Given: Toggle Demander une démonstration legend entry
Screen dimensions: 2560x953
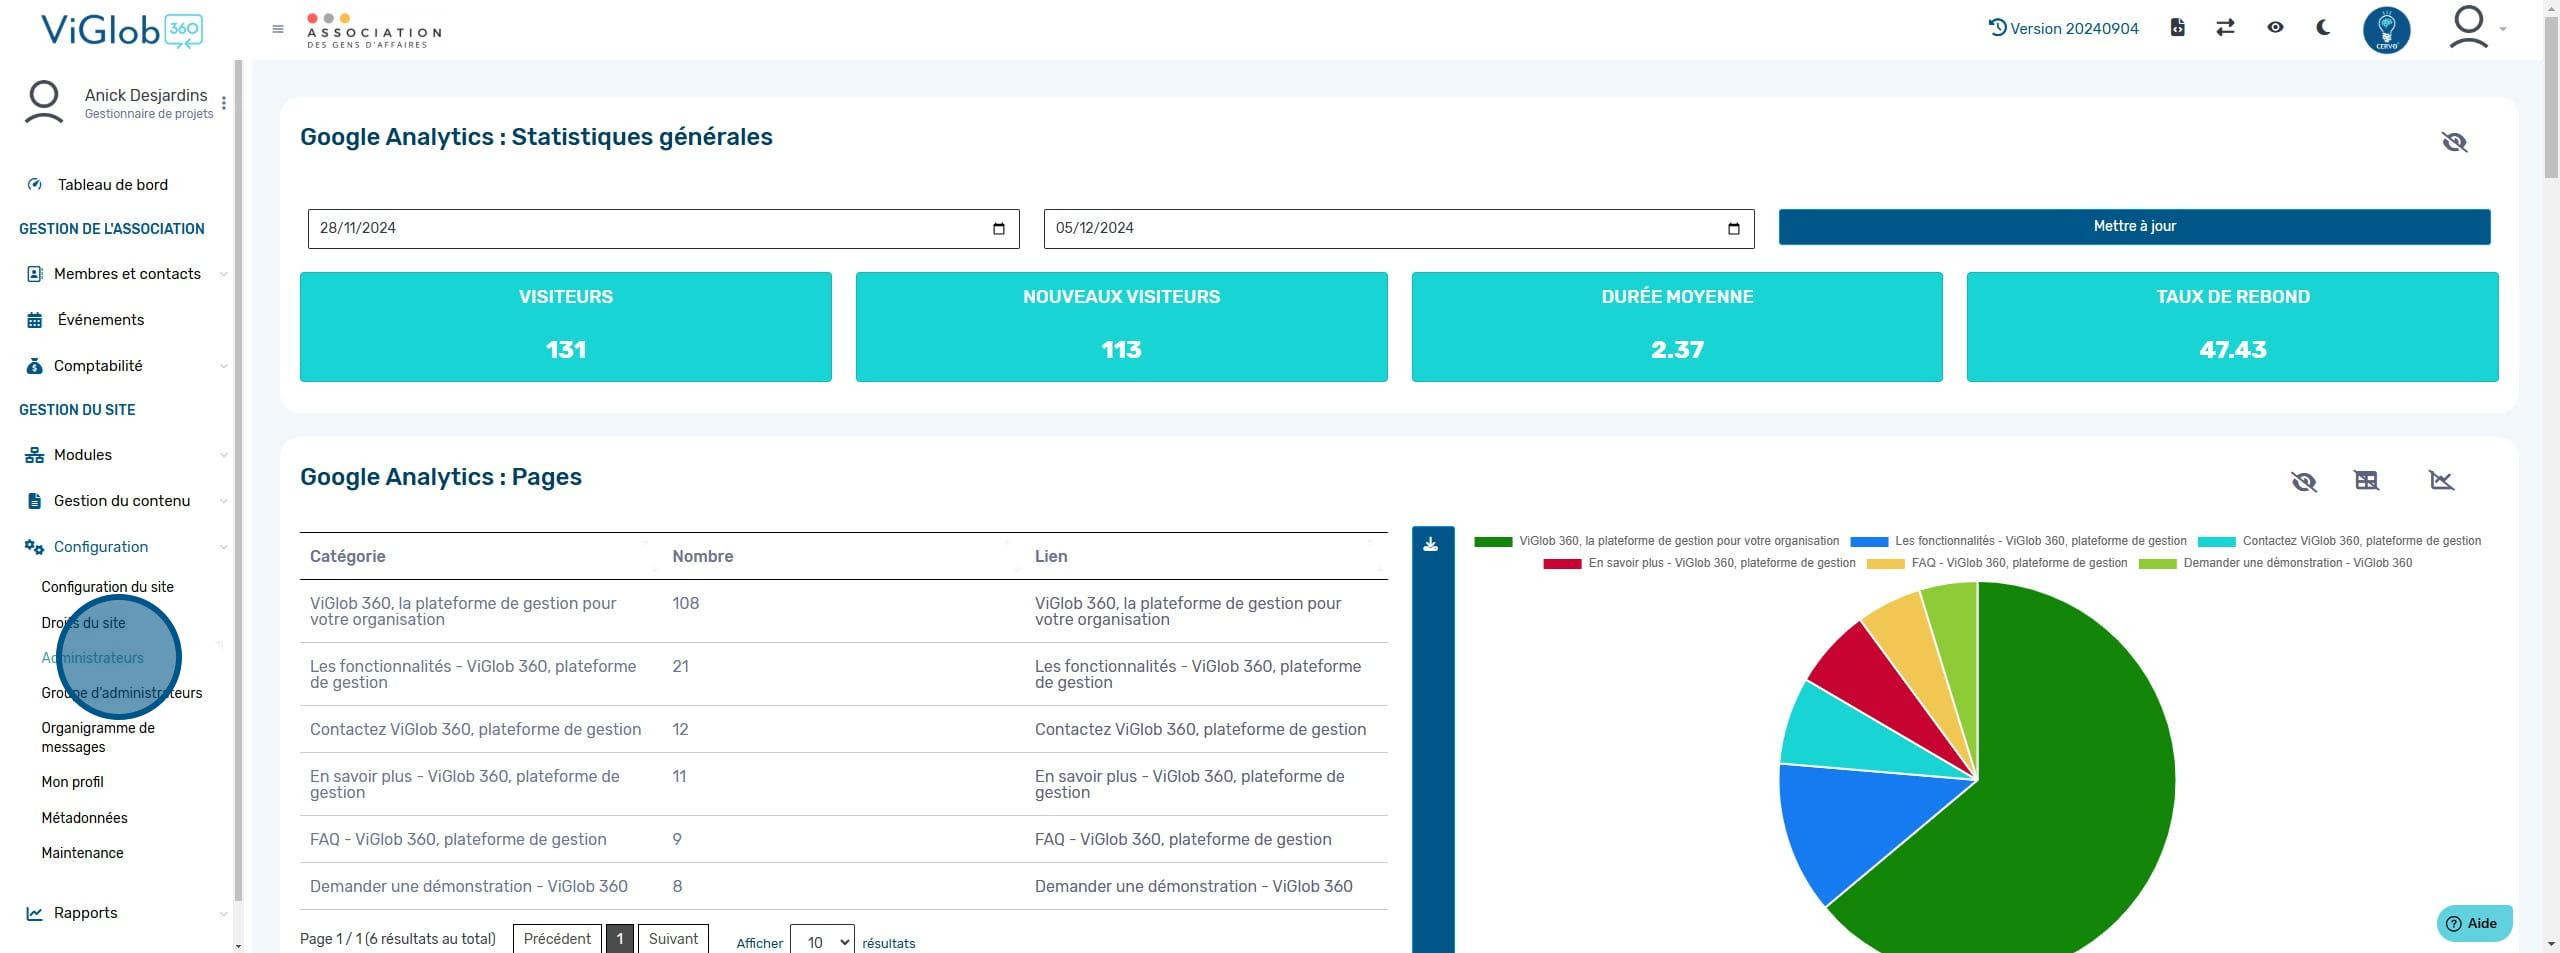Looking at the screenshot, I should click(x=2276, y=564).
